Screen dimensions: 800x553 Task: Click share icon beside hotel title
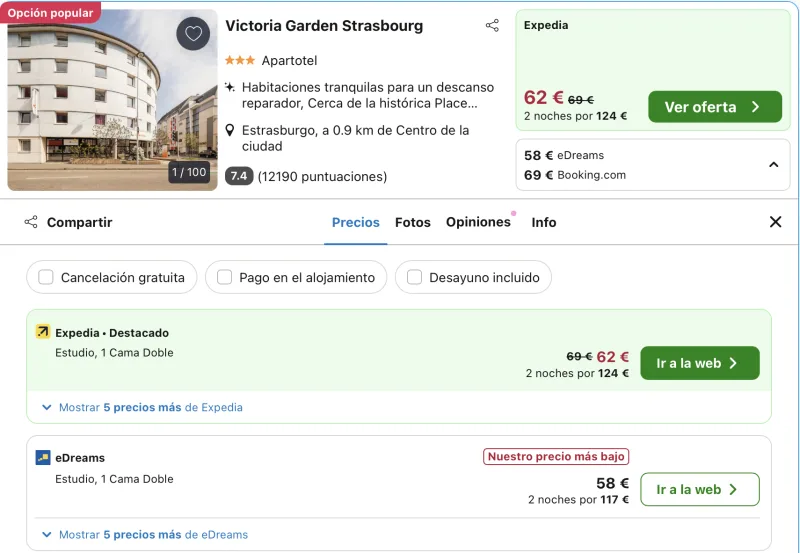click(492, 26)
